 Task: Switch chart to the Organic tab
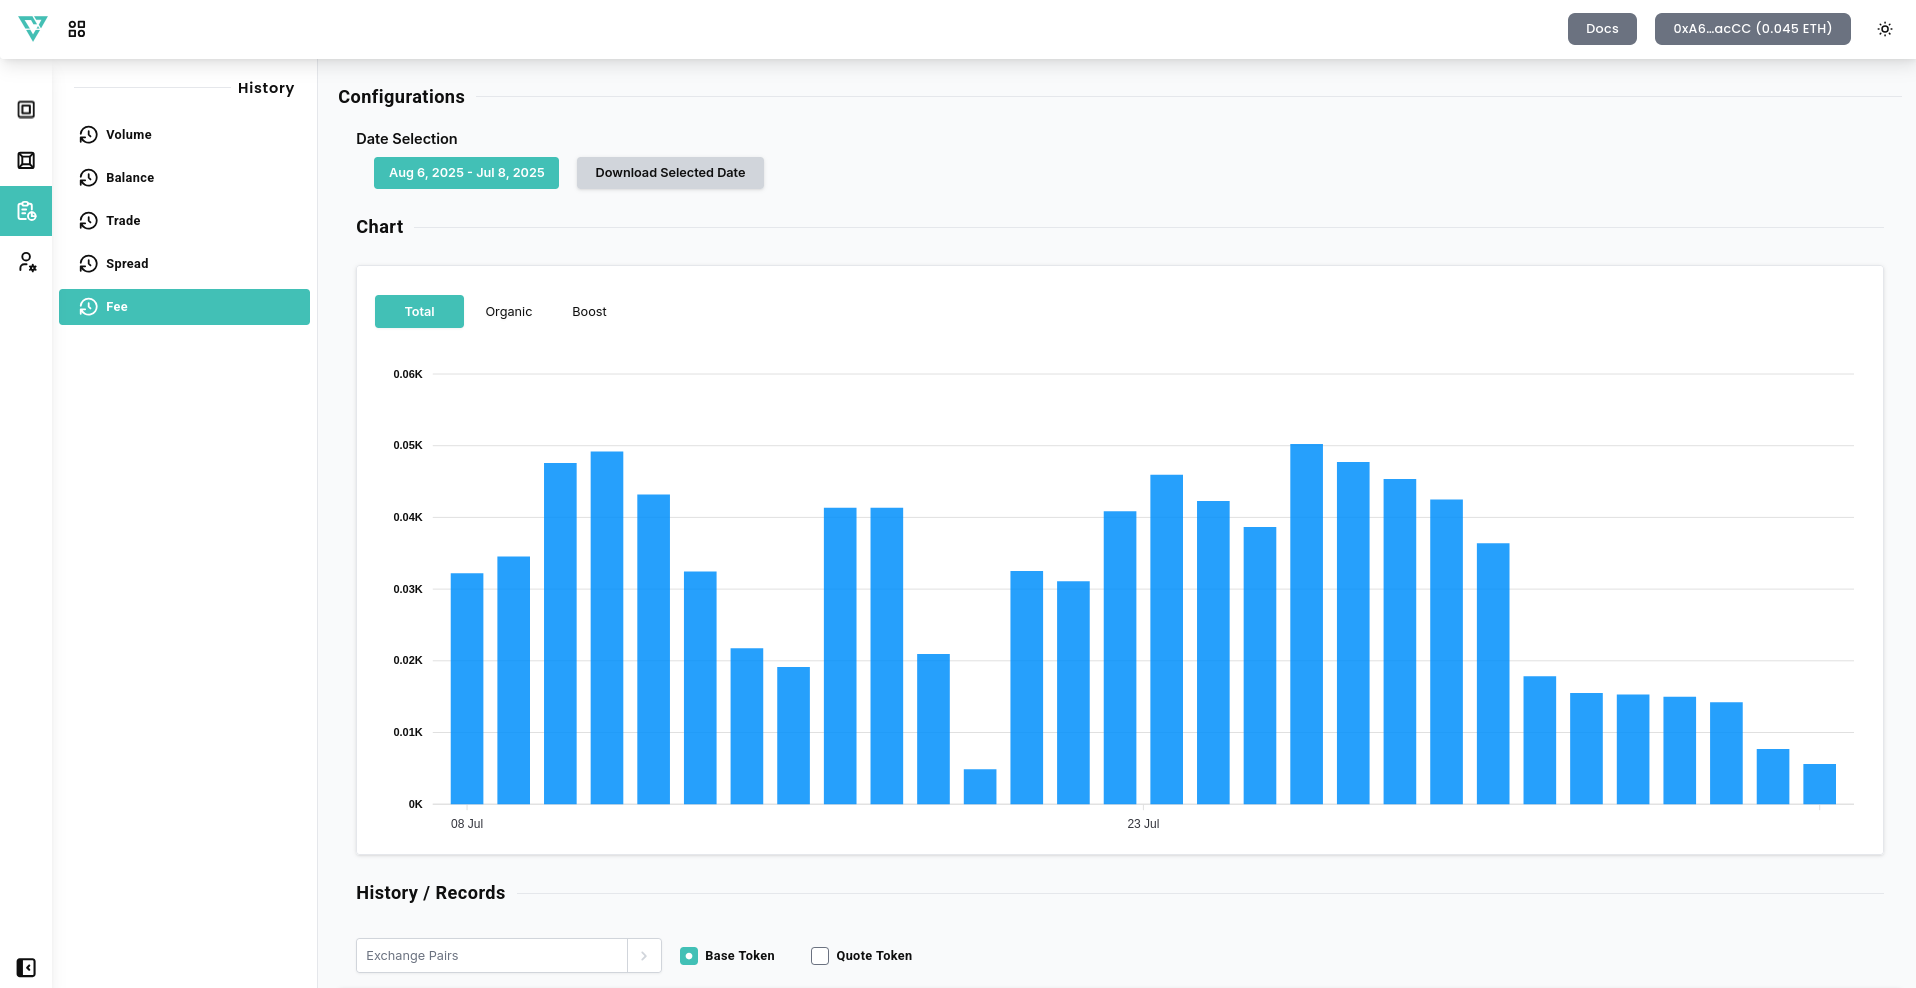pyautogui.click(x=508, y=312)
